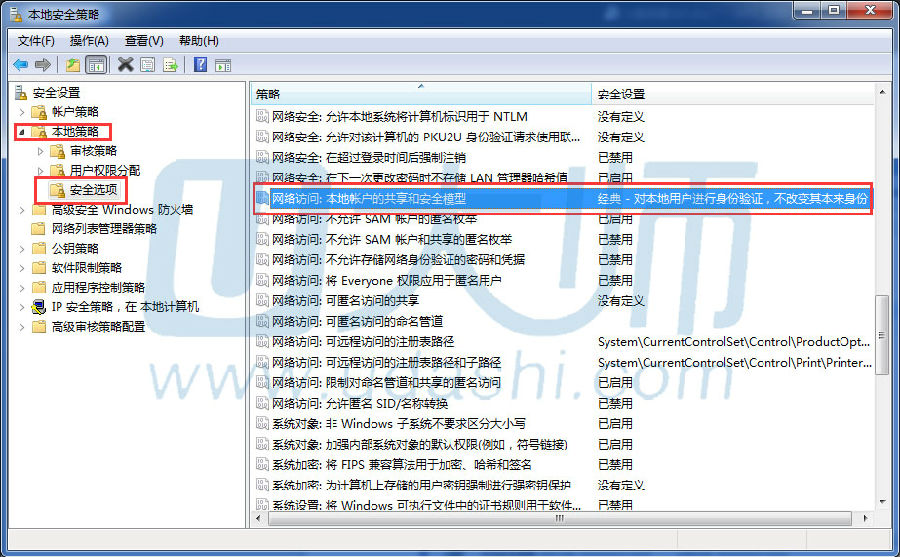Select the 安全选项 tree item
Screen dimensions: 900x557
click(92, 190)
